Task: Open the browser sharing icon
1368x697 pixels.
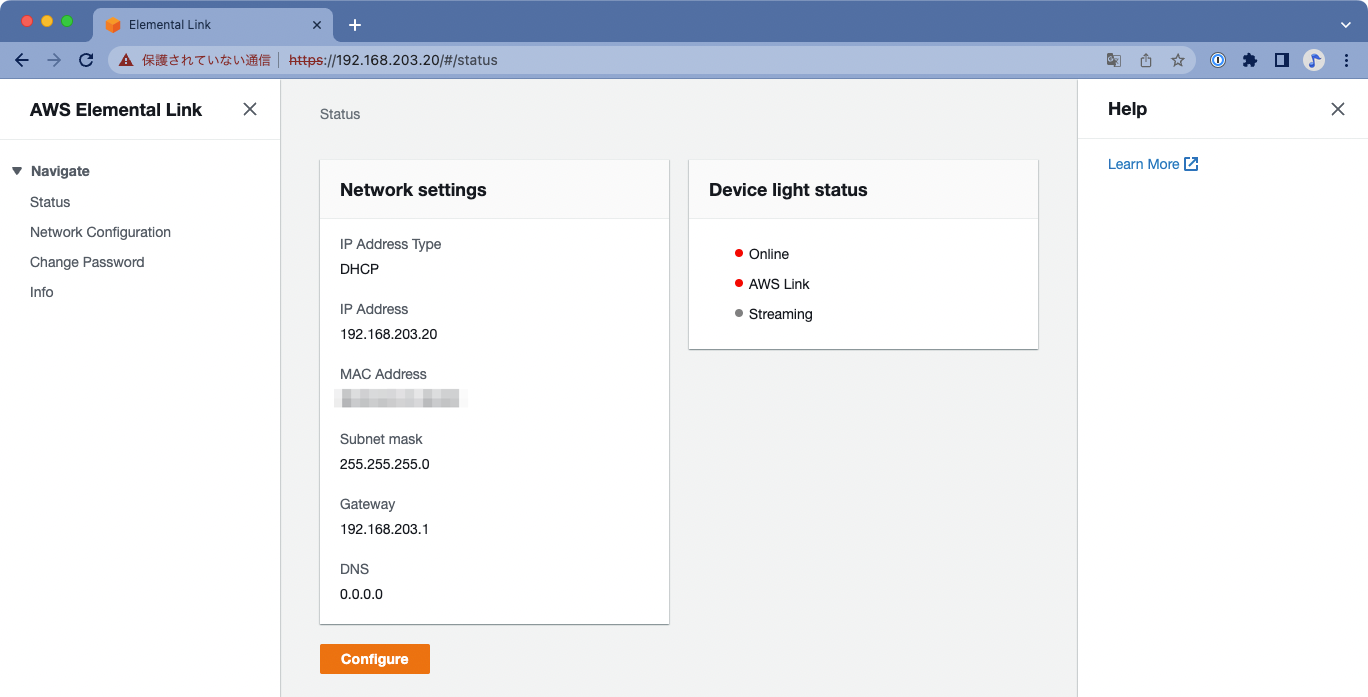Action: 1145,60
